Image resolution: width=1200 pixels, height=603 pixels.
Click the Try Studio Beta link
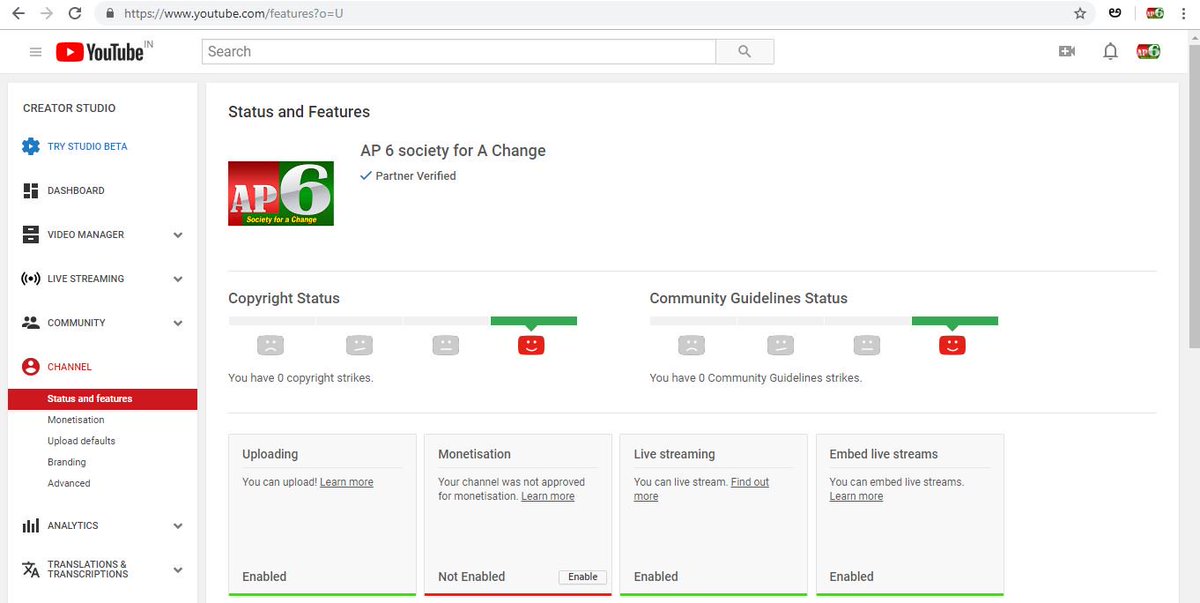[x=88, y=146]
